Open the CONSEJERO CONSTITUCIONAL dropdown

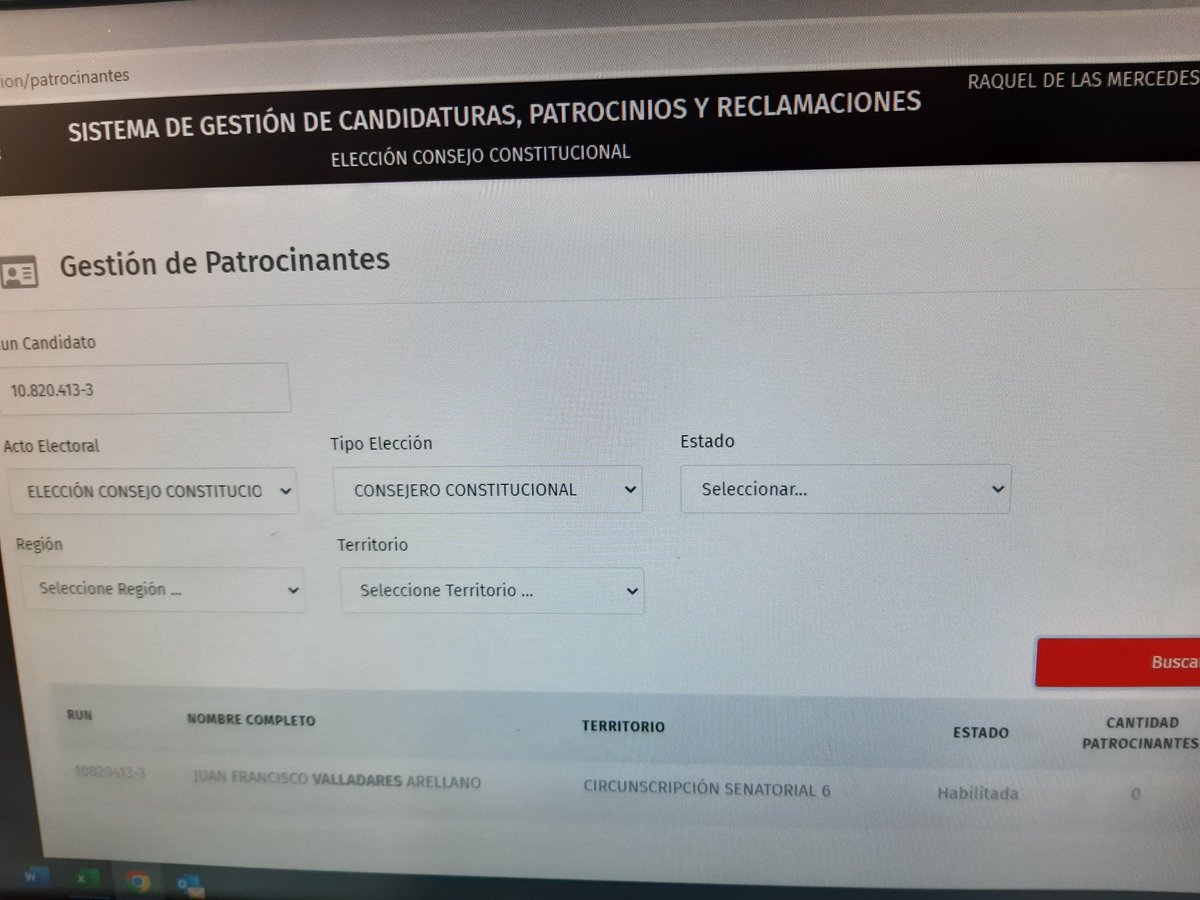click(x=487, y=489)
